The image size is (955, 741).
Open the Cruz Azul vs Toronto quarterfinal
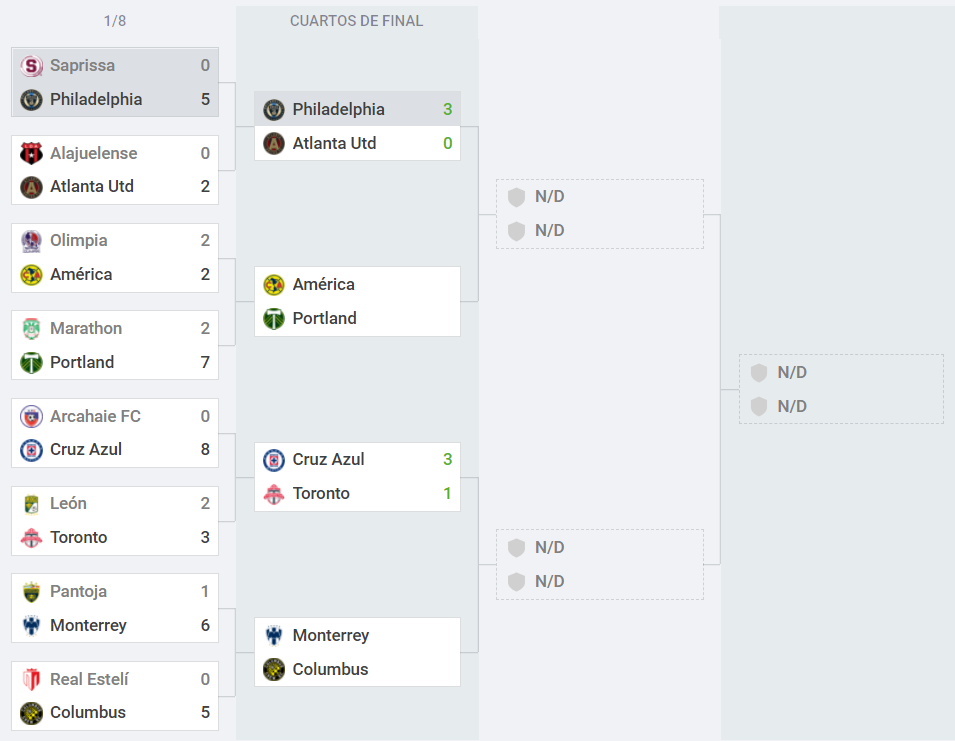click(357, 477)
